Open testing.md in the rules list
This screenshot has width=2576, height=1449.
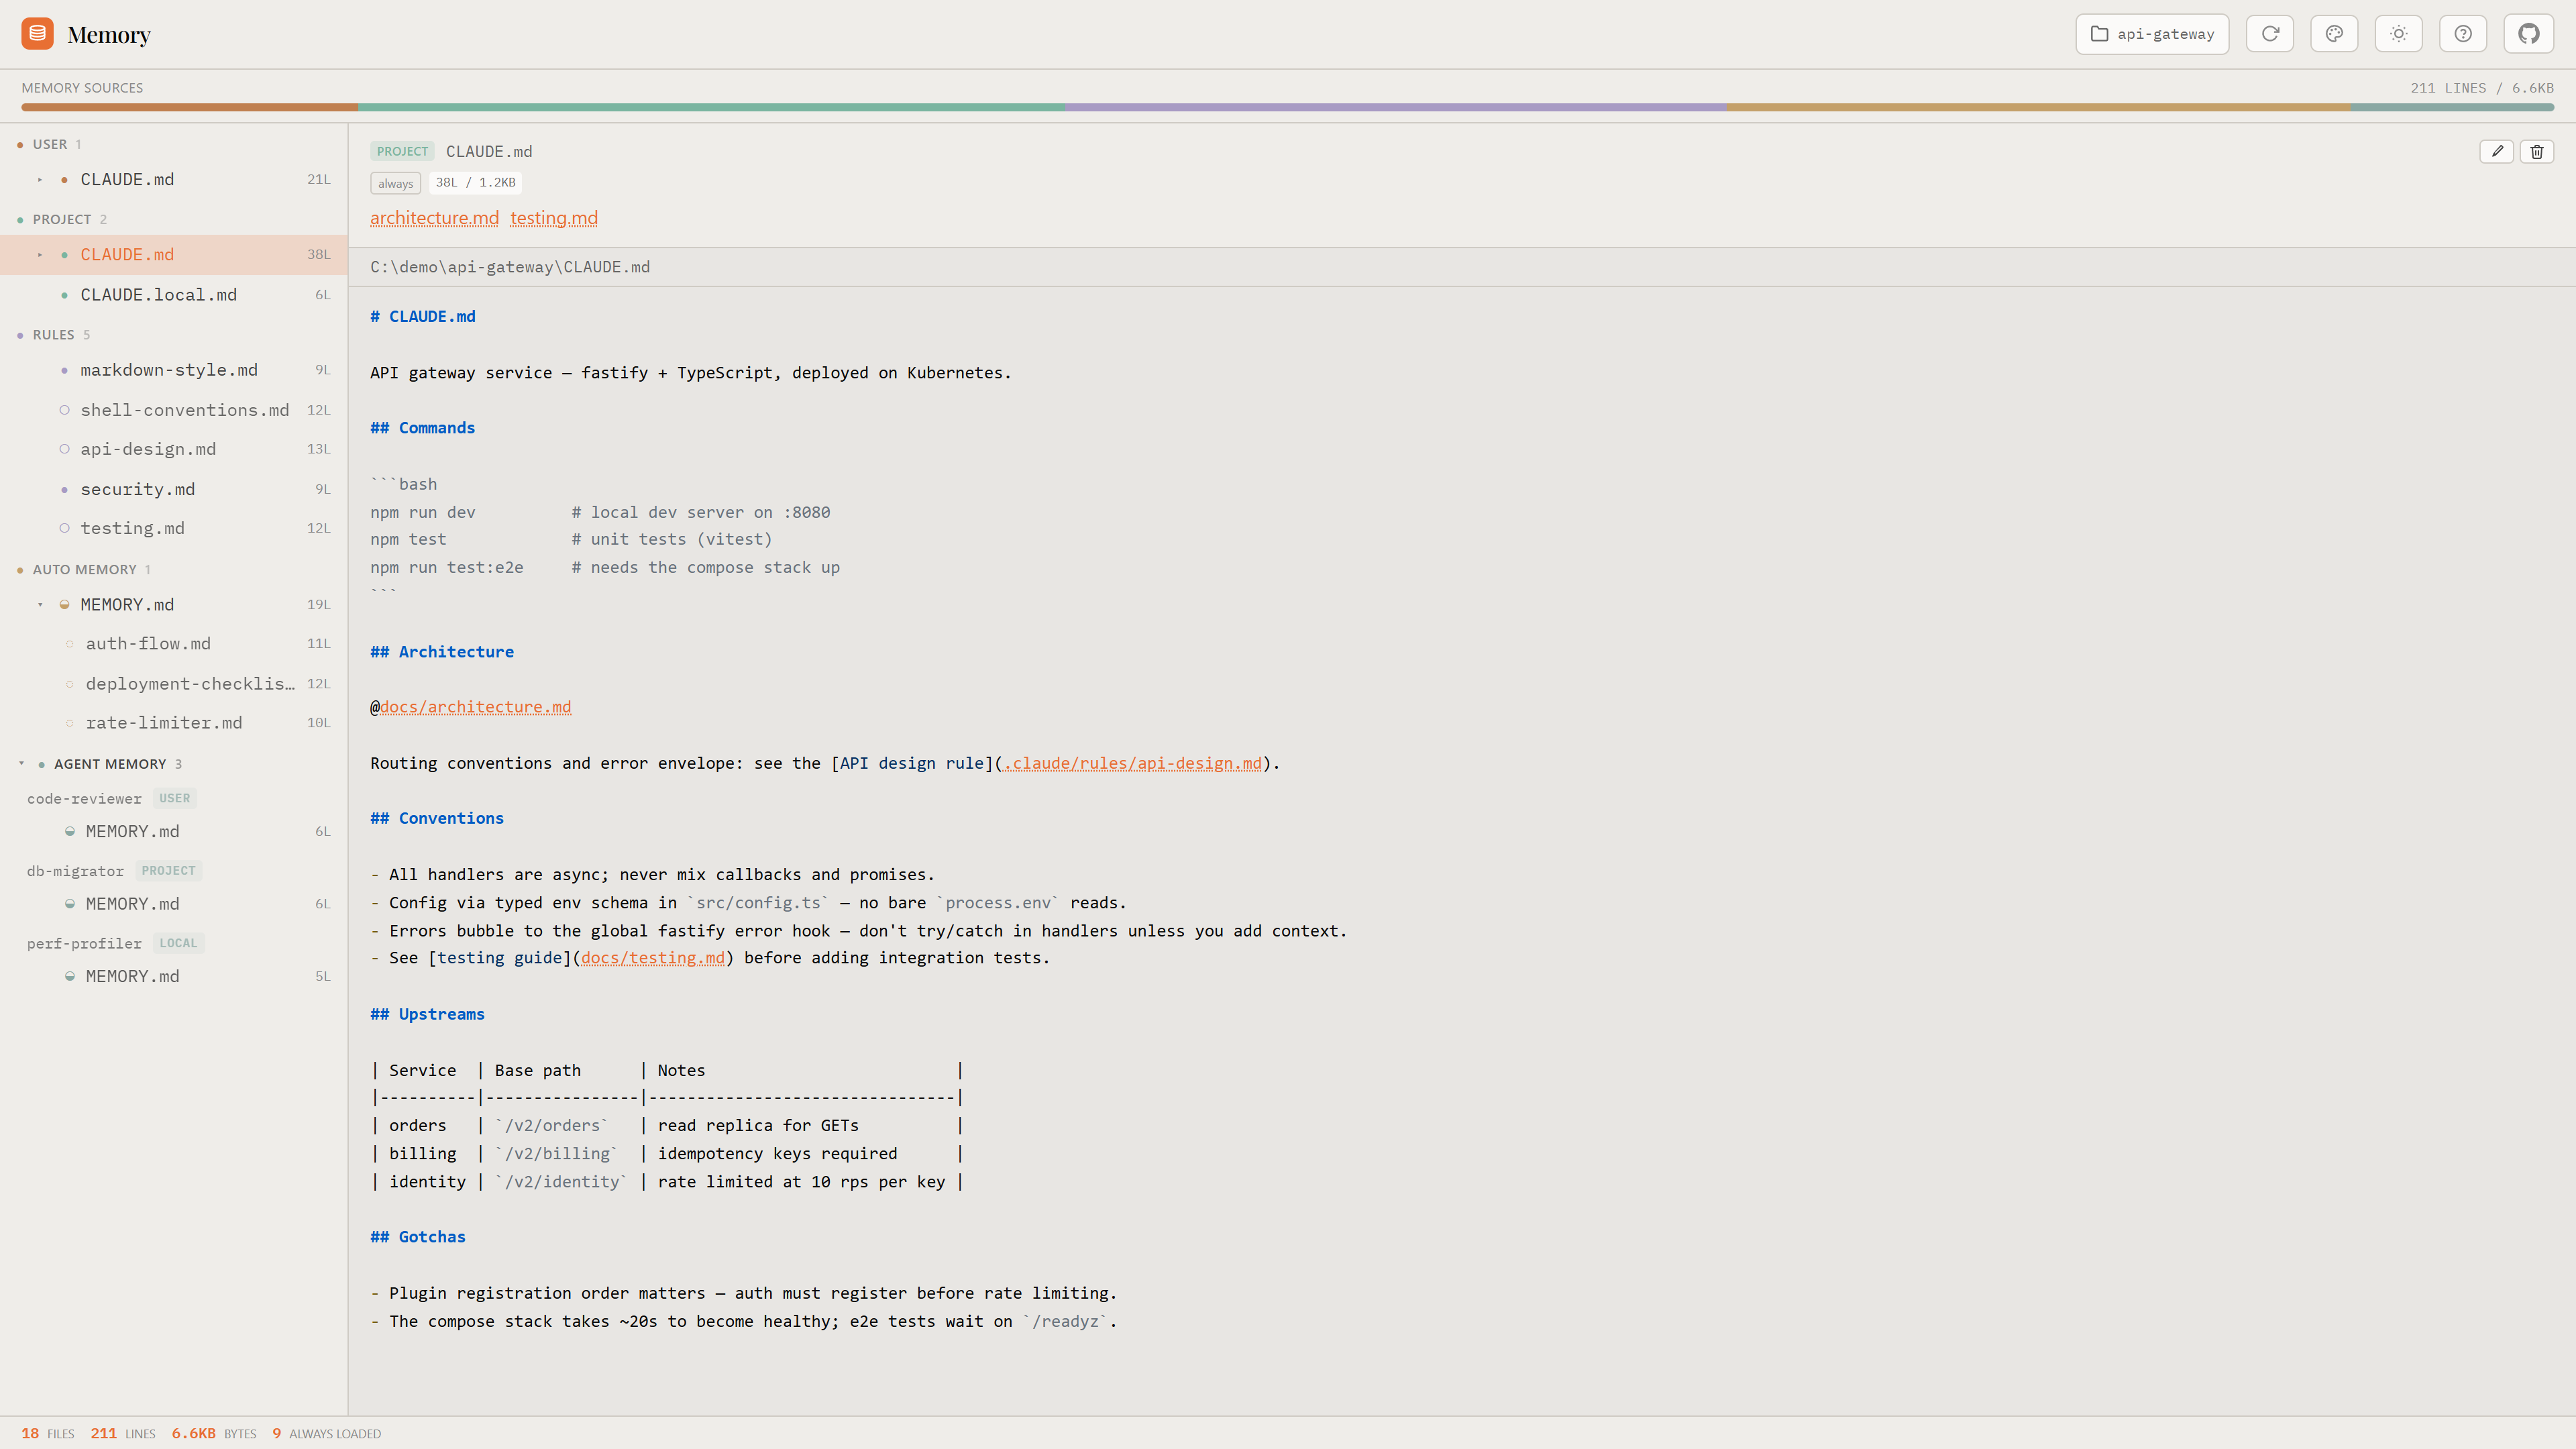click(x=174, y=528)
